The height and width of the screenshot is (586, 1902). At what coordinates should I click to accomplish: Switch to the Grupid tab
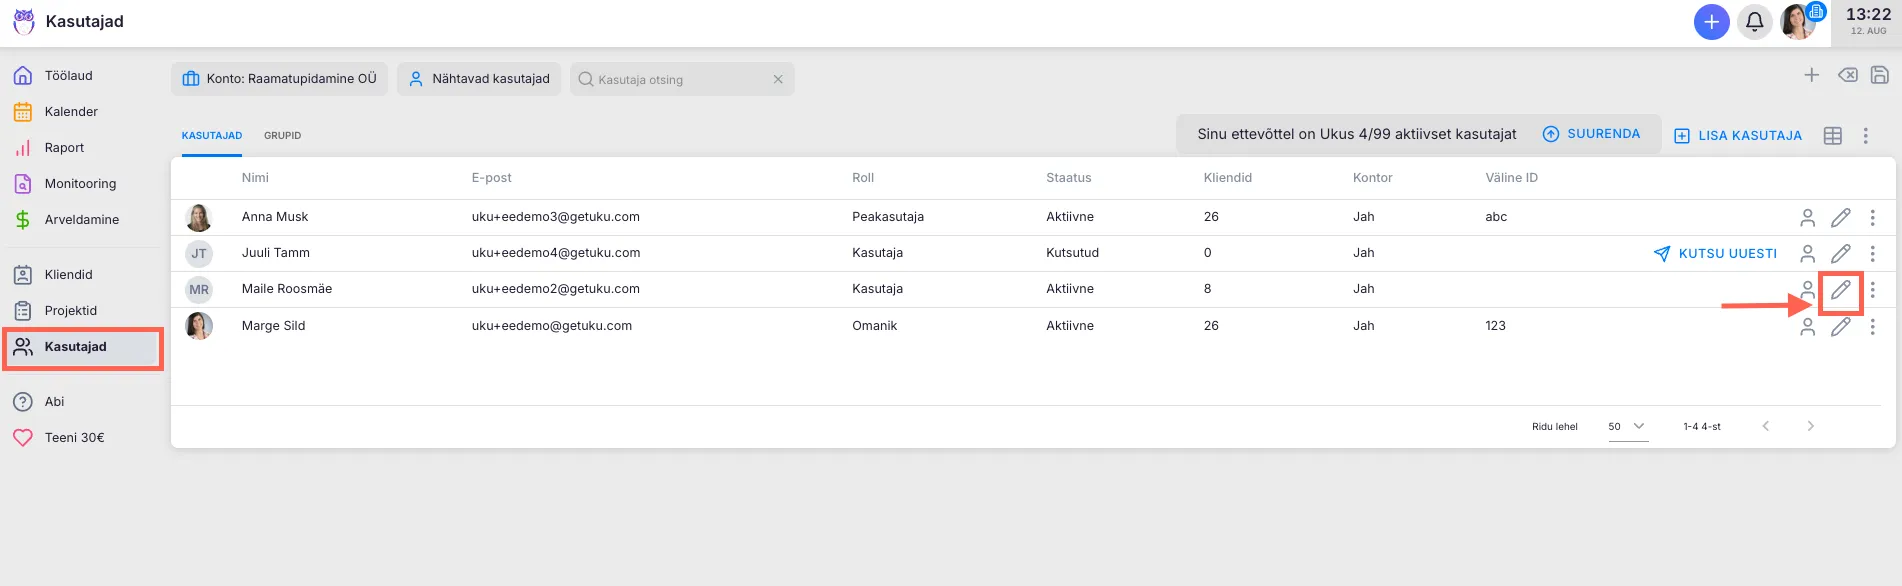click(282, 136)
